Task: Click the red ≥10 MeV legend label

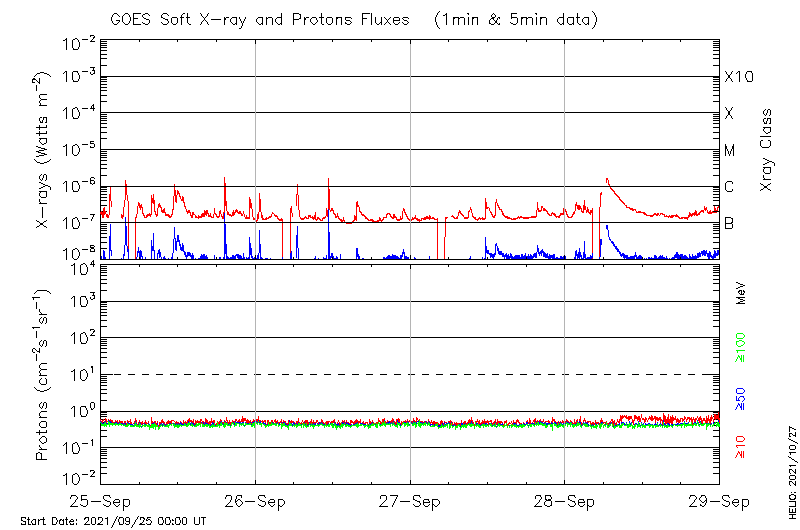Action: 741,446
